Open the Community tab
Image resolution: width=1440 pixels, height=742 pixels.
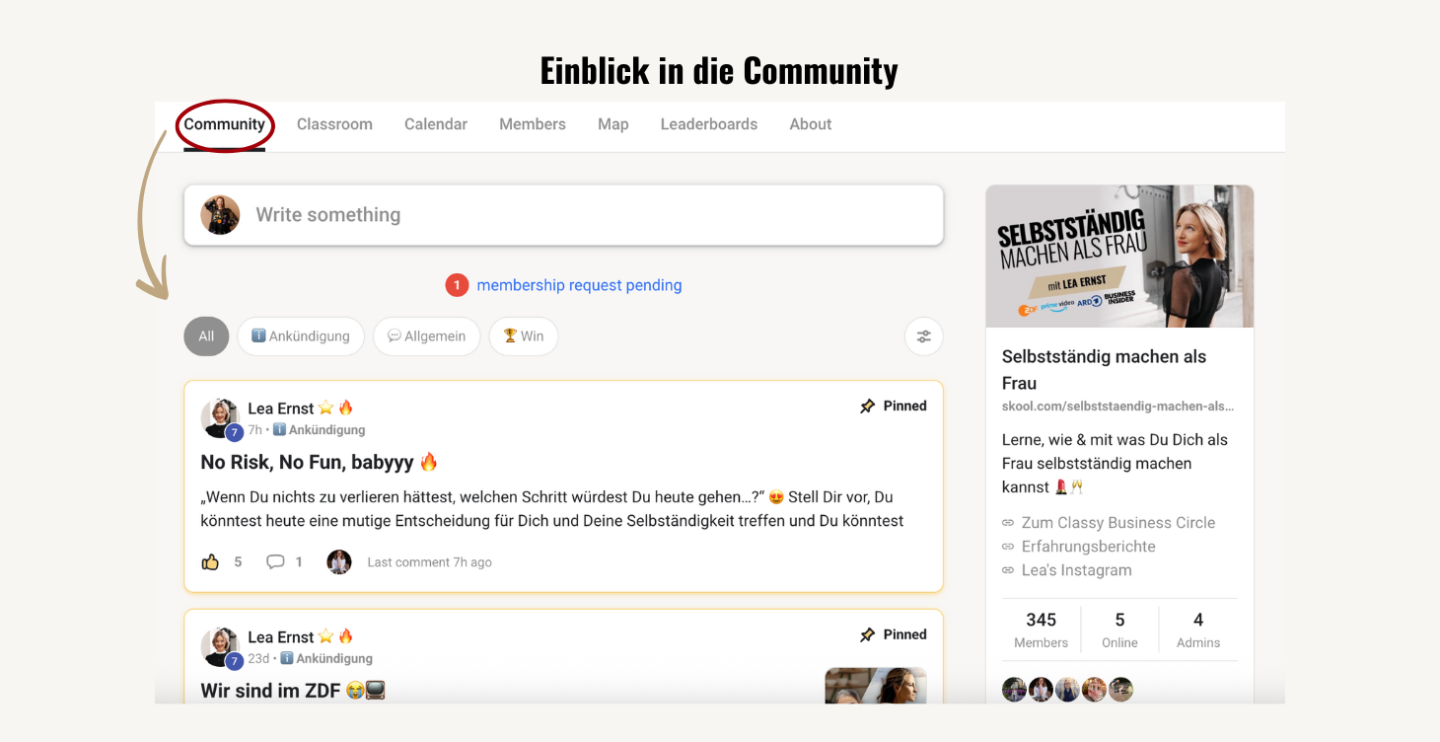pyautogui.click(x=224, y=124)
